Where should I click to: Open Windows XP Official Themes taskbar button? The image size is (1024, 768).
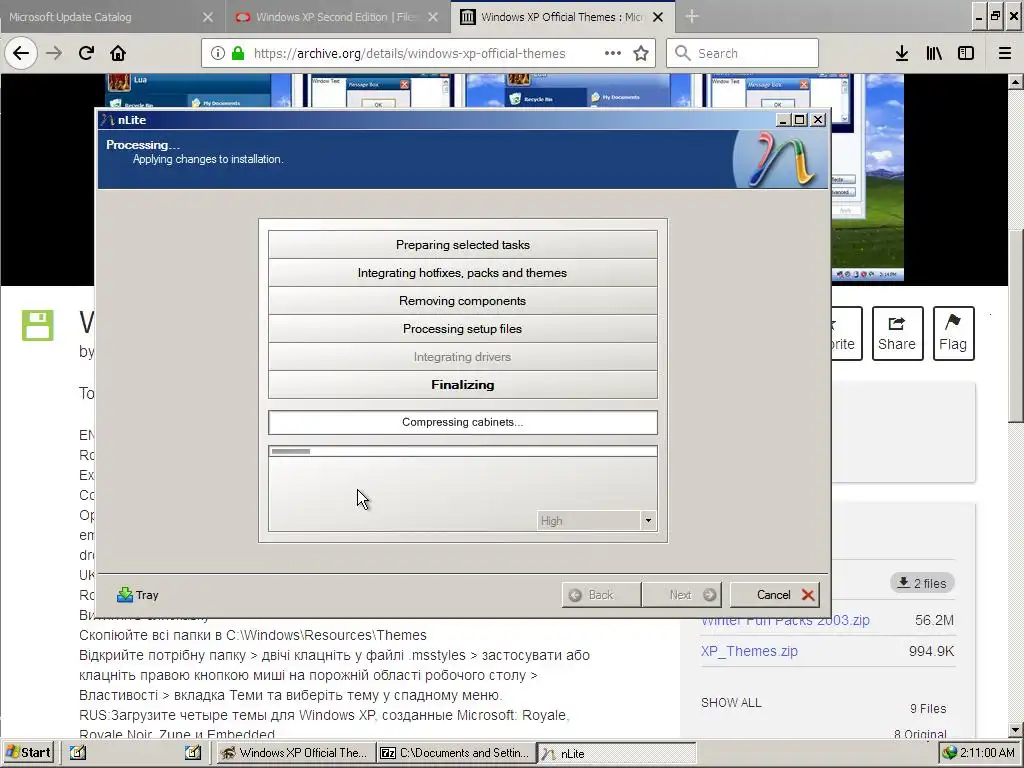pyautogui.click(x=296, y=752)
